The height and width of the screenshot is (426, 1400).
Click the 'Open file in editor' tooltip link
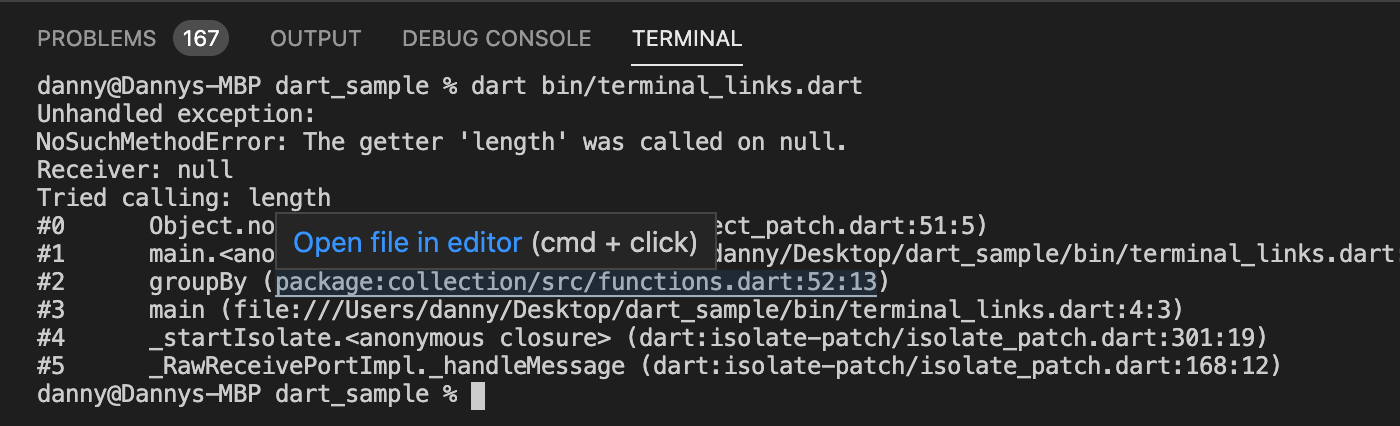408,242
